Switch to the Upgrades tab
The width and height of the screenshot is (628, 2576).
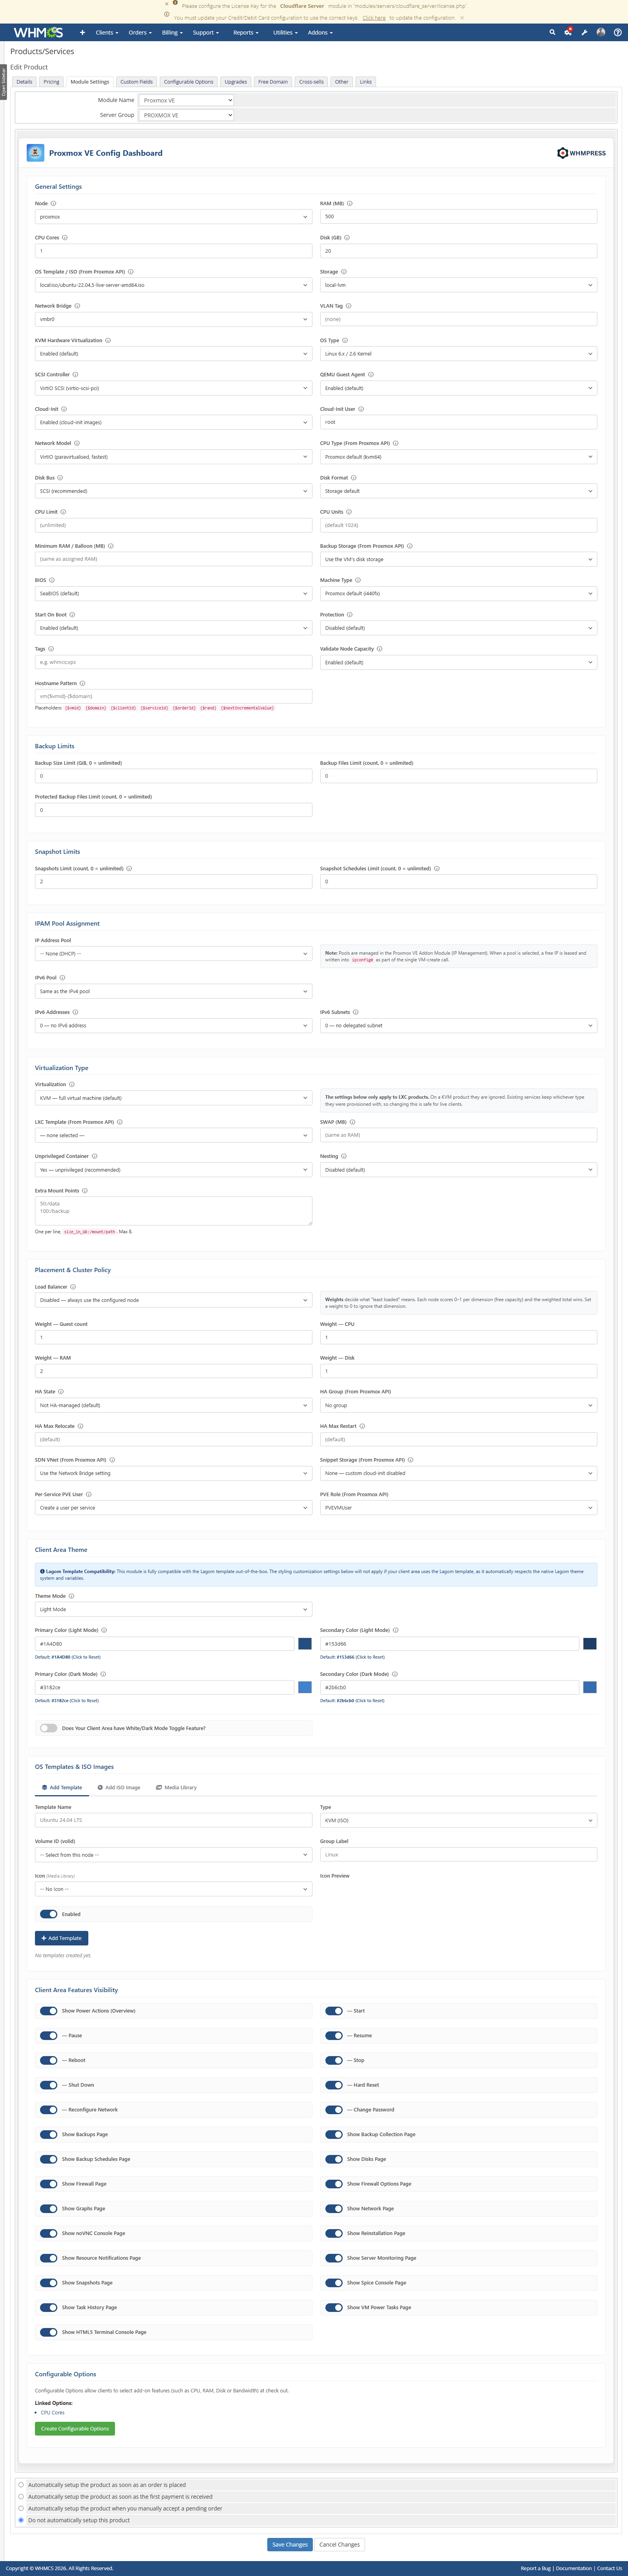(x=236, y=82)
